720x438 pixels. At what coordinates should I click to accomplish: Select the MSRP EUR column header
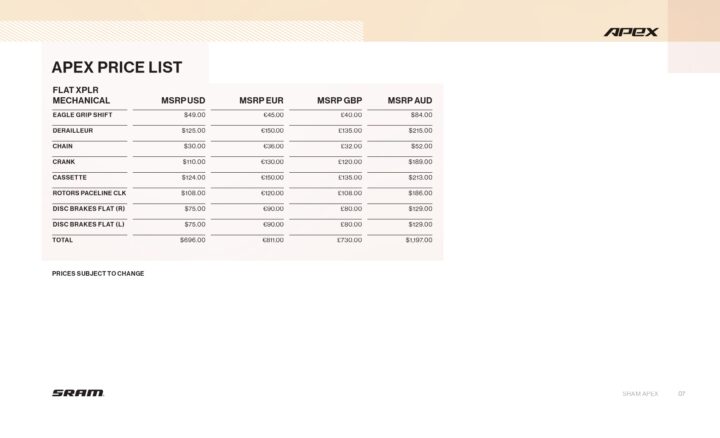click(261, 100)
